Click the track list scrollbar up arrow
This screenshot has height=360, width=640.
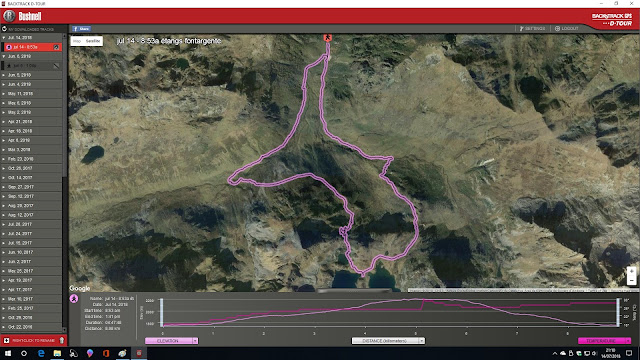point(64,36)
